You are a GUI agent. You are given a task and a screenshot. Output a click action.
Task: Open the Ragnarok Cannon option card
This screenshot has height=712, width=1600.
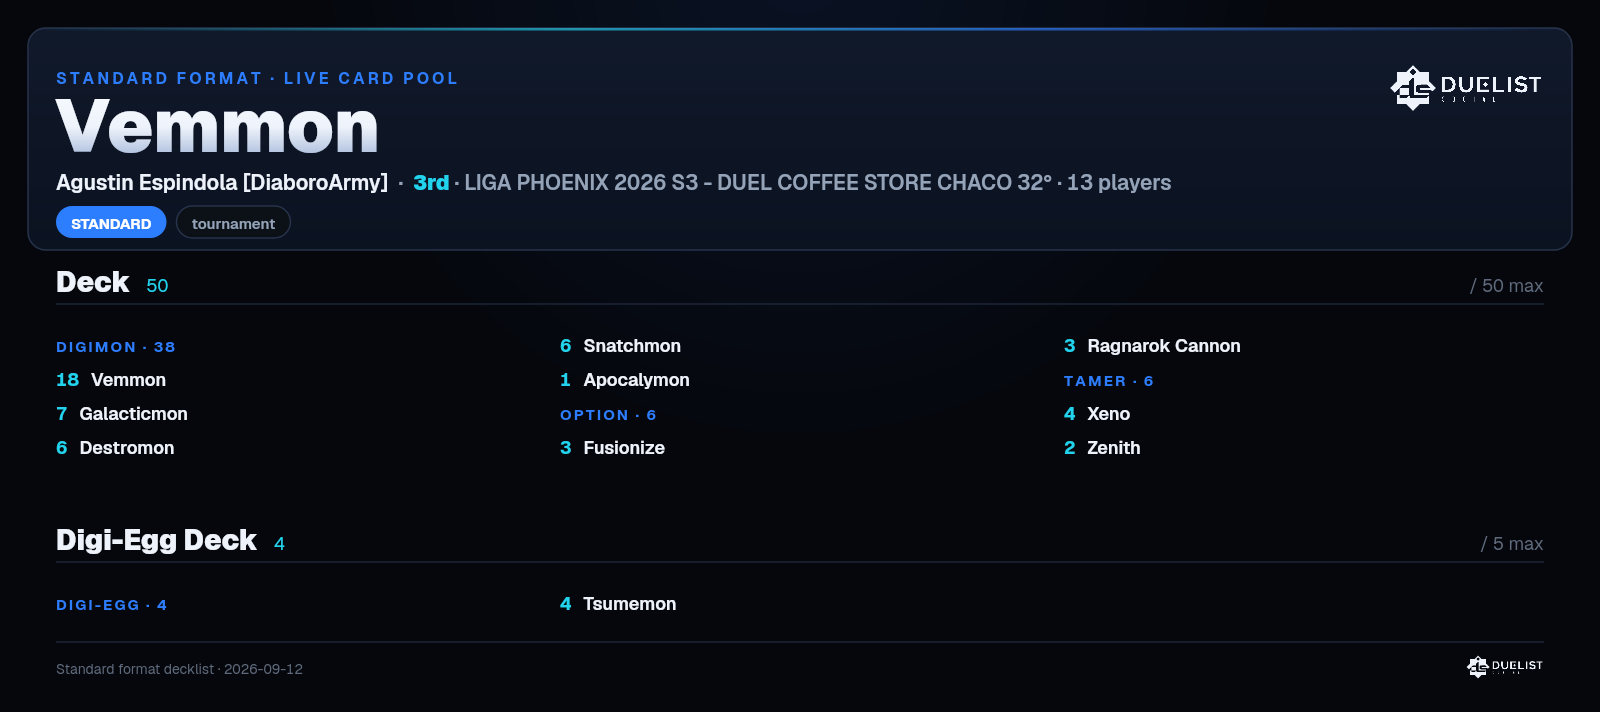1152,346
